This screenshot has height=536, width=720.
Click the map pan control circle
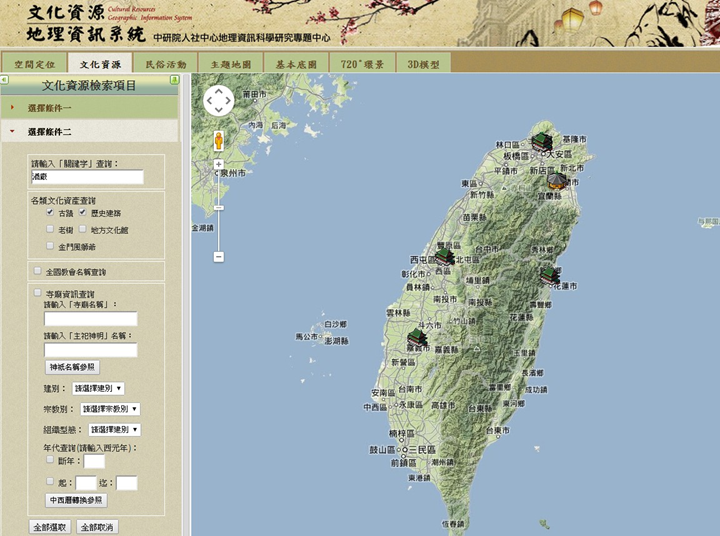[x=219, y=101]
